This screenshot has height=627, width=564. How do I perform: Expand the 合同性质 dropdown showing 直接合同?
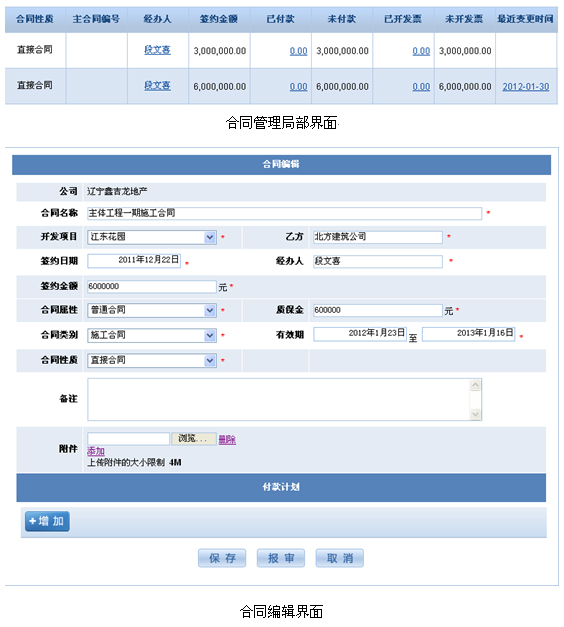click(x=152, y=360)
